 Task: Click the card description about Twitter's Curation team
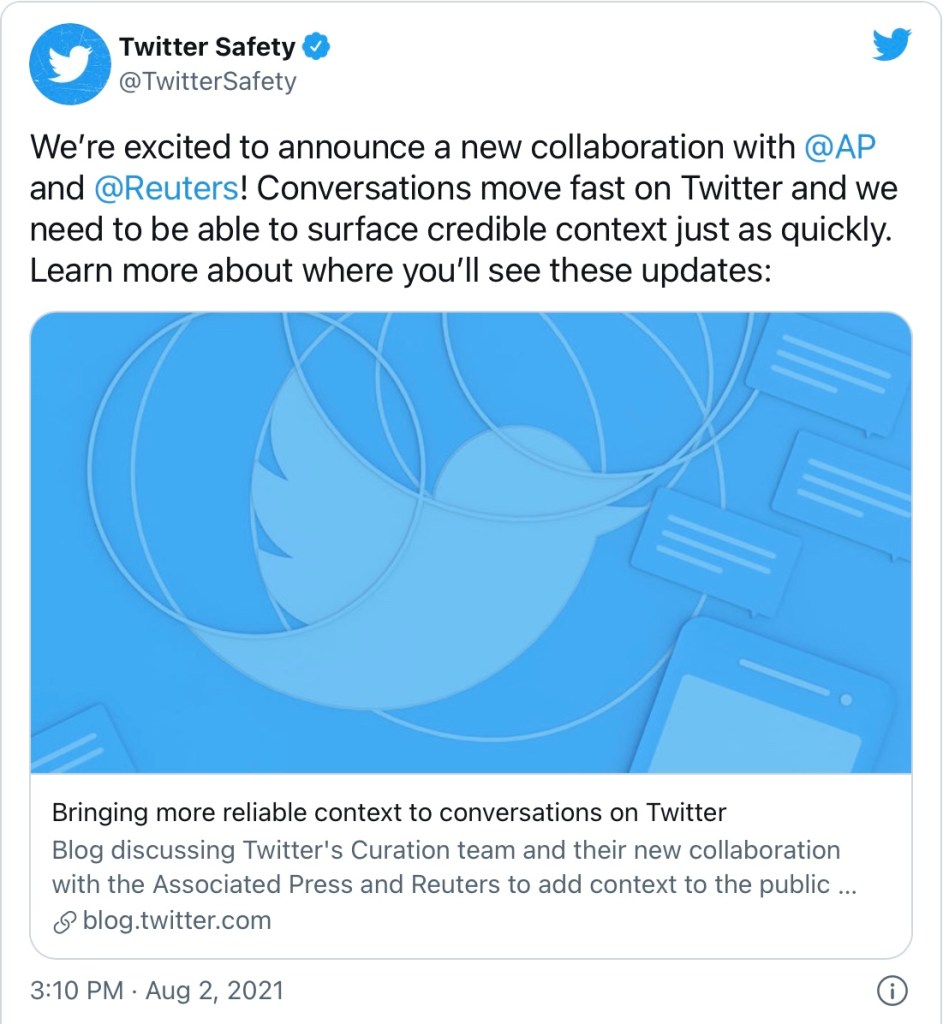[x=446, y=867]
